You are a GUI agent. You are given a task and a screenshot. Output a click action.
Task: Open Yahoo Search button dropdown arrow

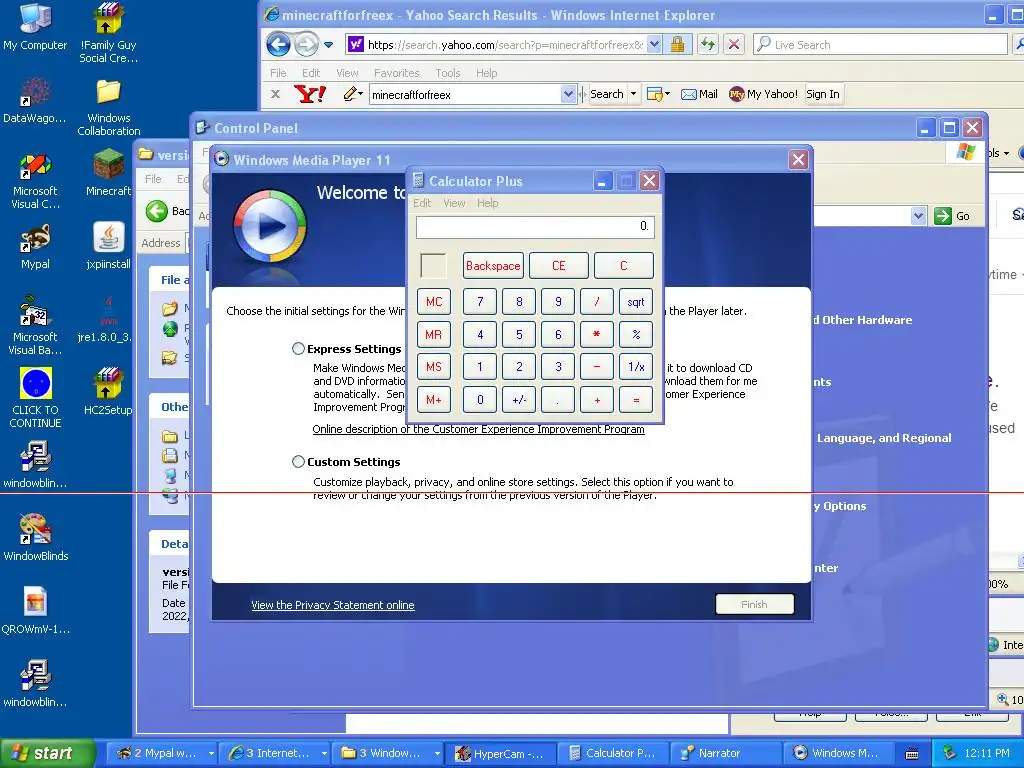point(633,94)
